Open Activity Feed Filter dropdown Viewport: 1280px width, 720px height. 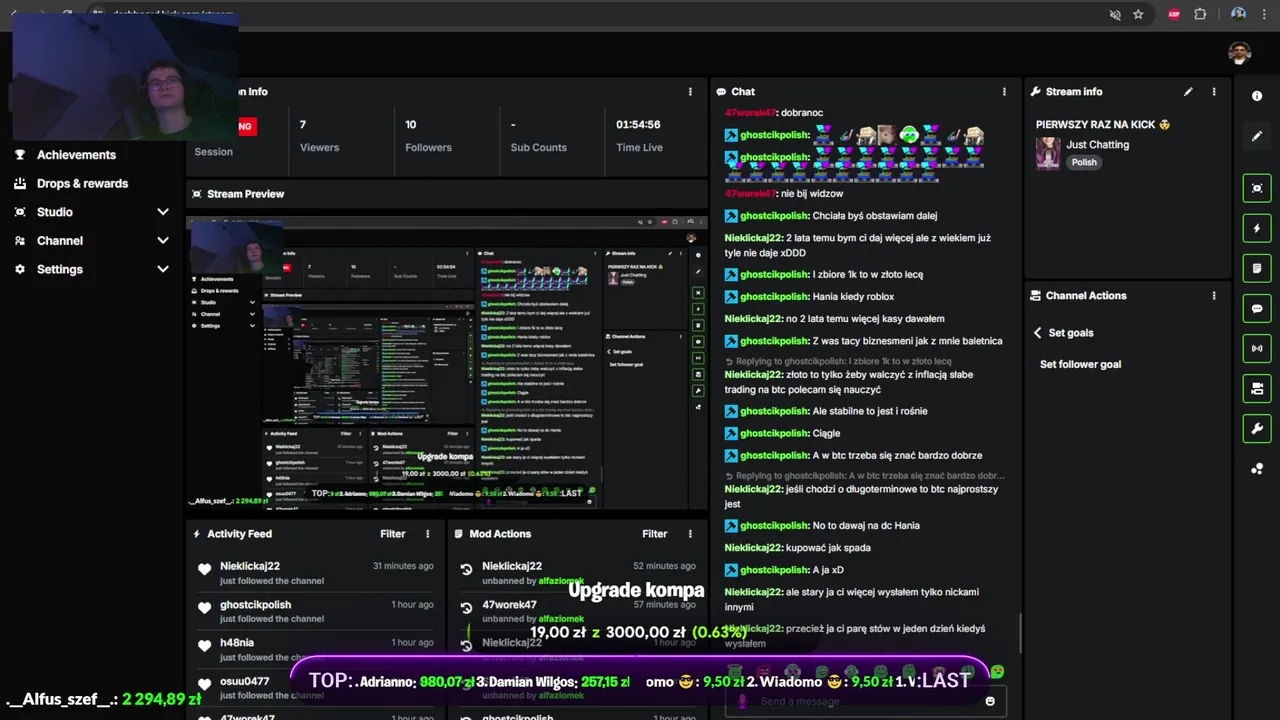[393, 534]
